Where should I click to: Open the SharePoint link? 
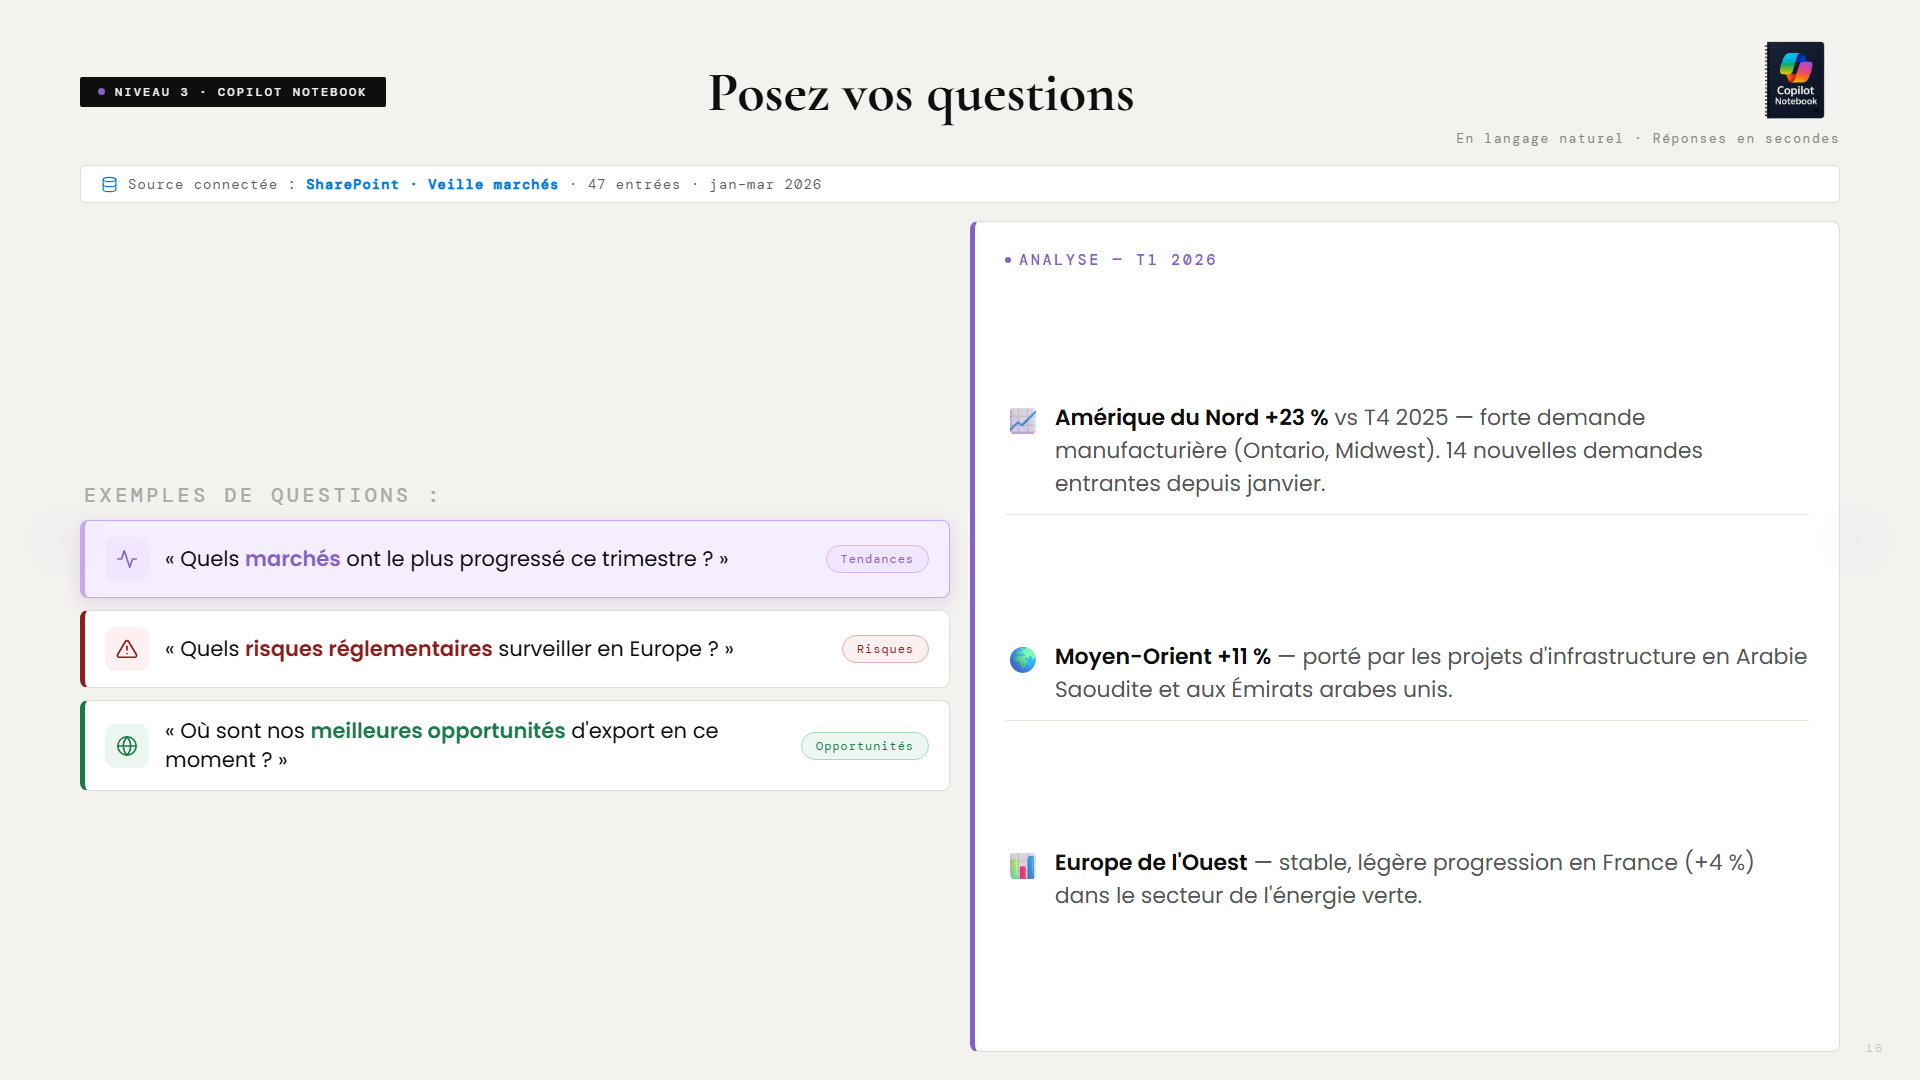pos(352,184)
